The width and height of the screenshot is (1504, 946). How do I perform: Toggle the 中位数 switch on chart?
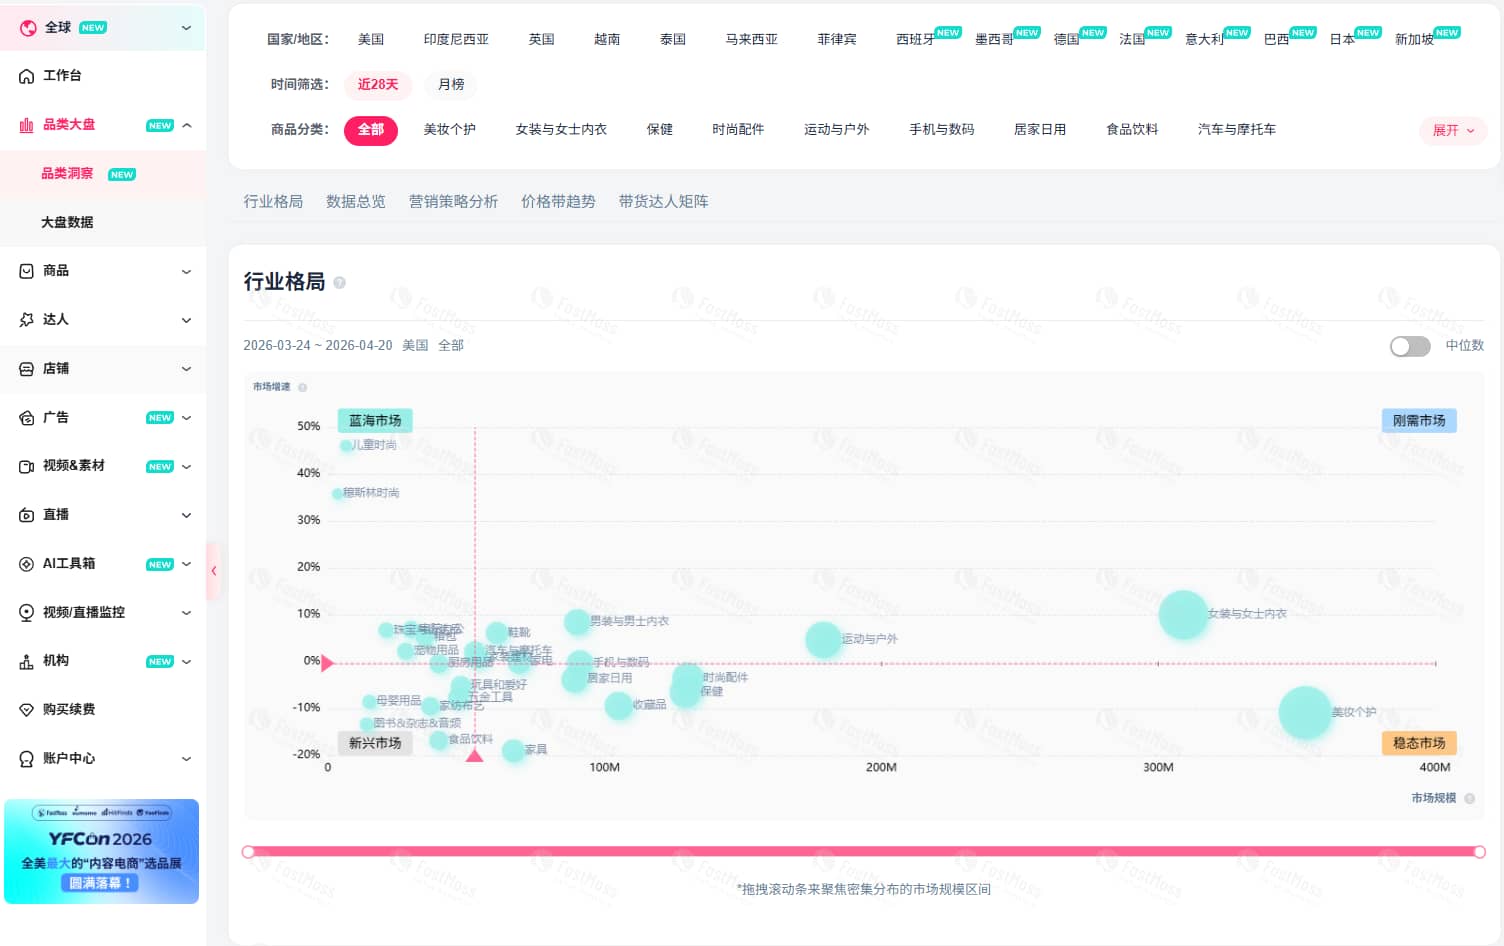pos(1410,346)
